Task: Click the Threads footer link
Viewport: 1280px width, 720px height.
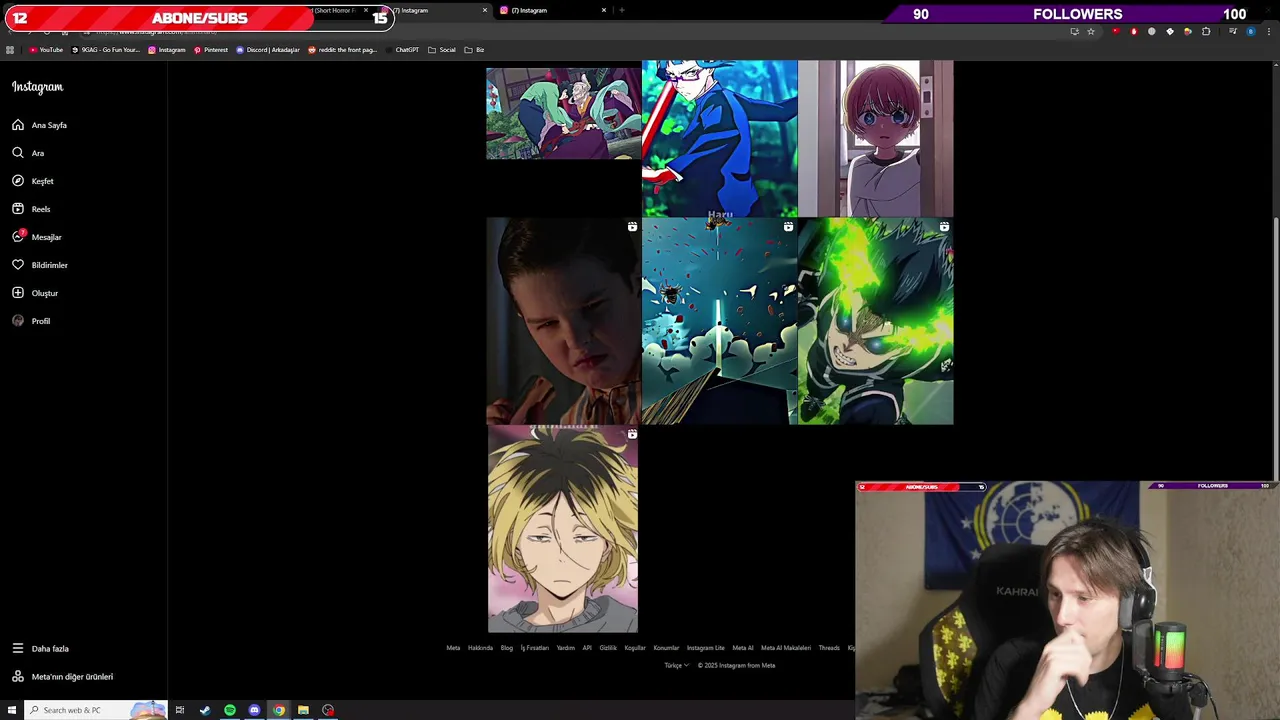Action: pyautogui.click(x=829, y=648)
